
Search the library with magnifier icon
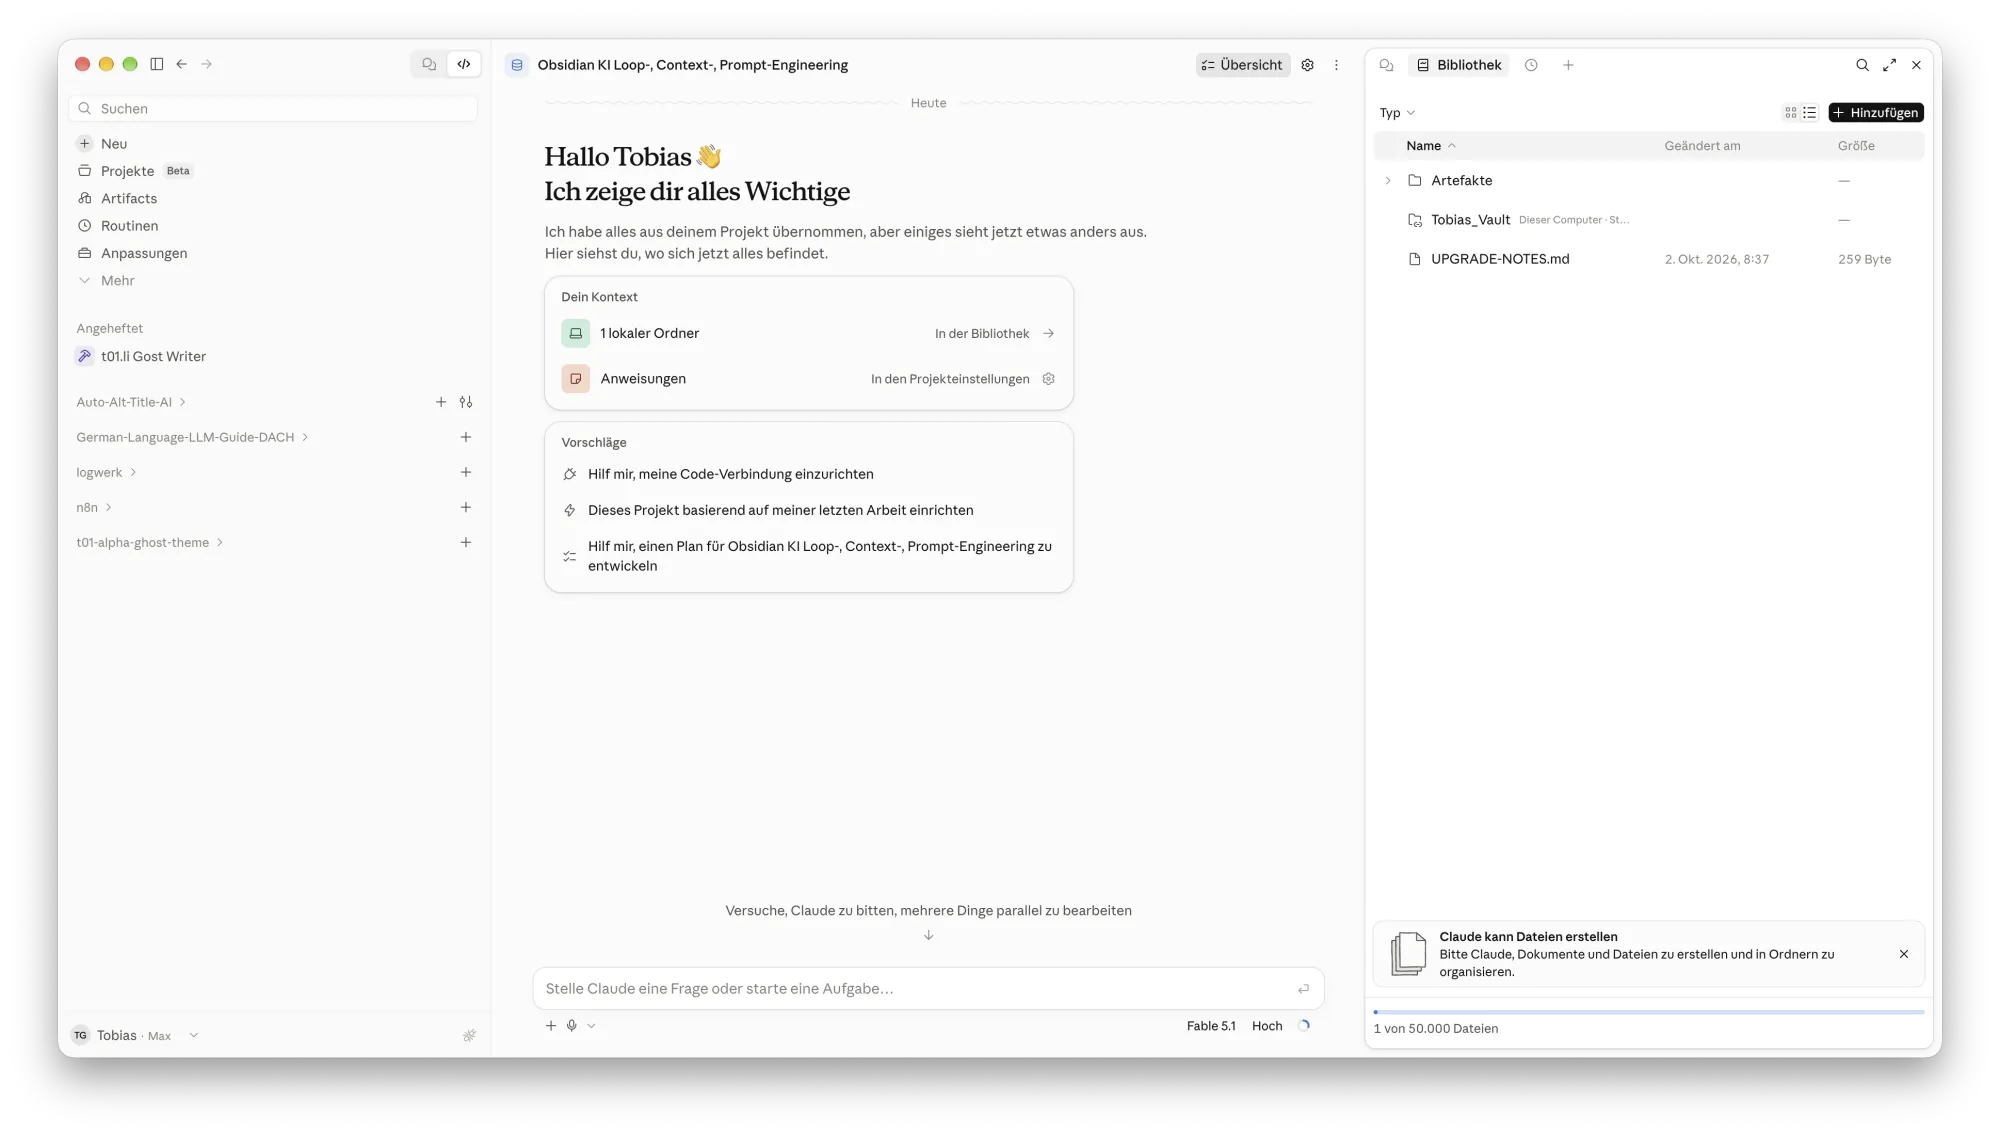pos(1862,65)
